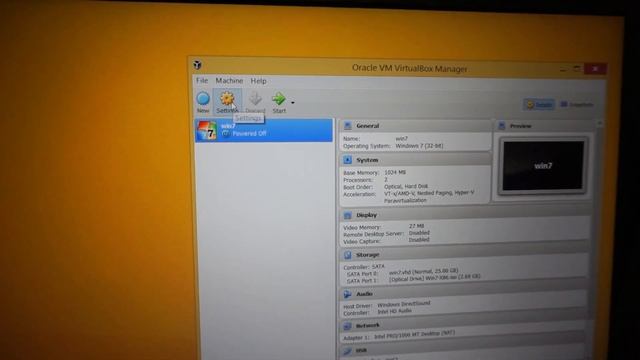Open the System section header link
640x360 pixels.
pos(367,160)
